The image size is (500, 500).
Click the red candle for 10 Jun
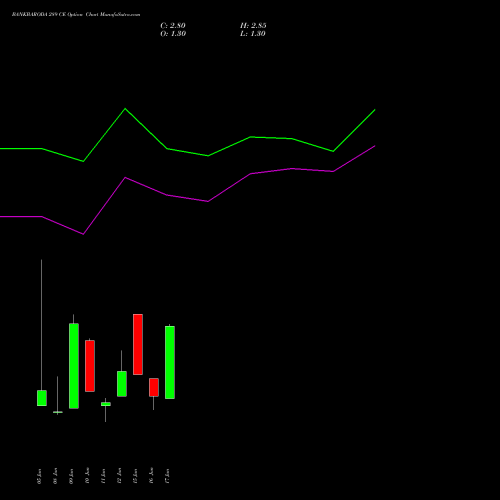click(90, 366)
